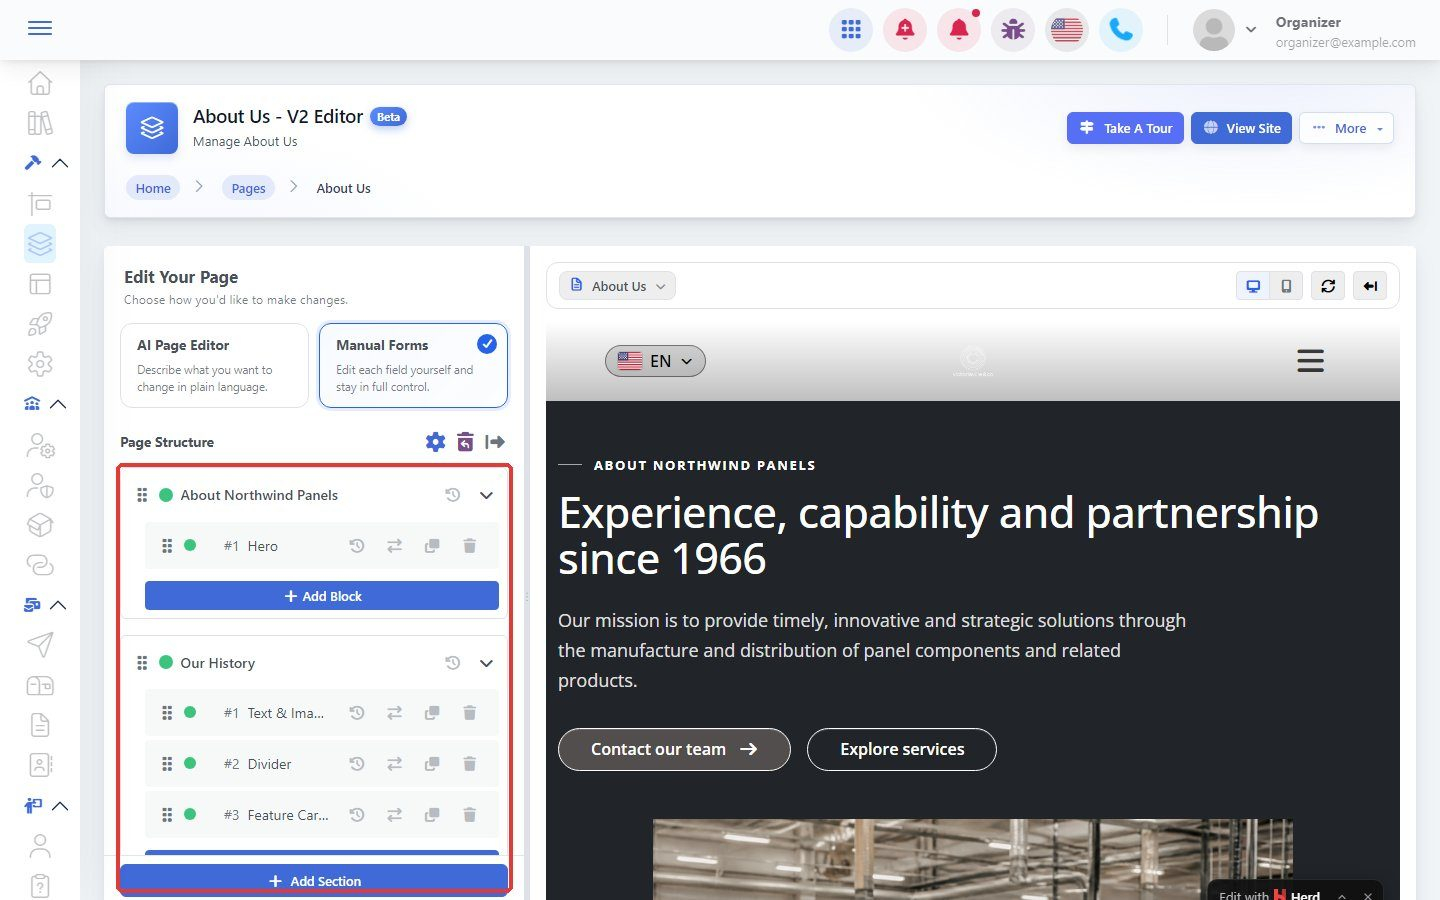1440x900 pixels.
Task: Duplicate the #2 Divider block
Action: click(x=432, y=764)
